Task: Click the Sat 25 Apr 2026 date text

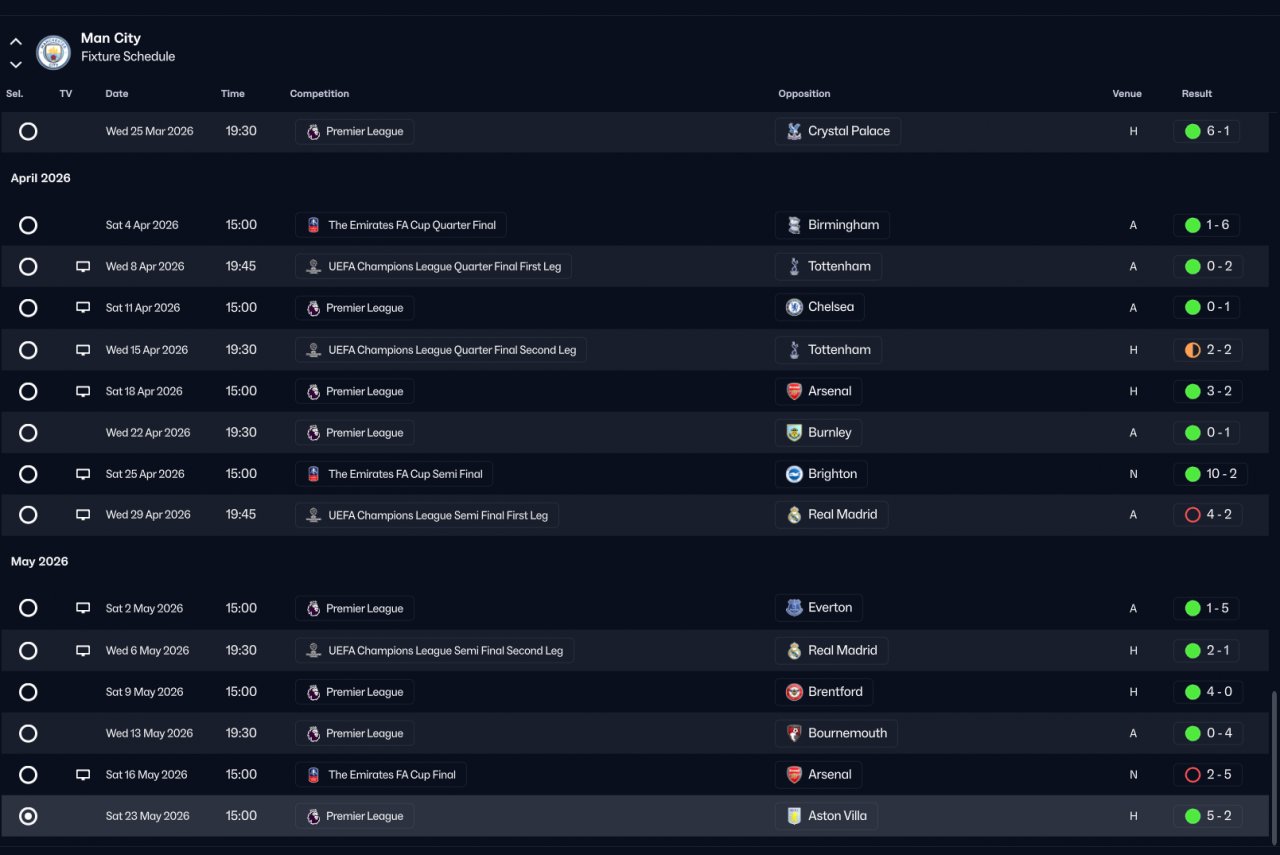Action: click(x=145, y=474)
